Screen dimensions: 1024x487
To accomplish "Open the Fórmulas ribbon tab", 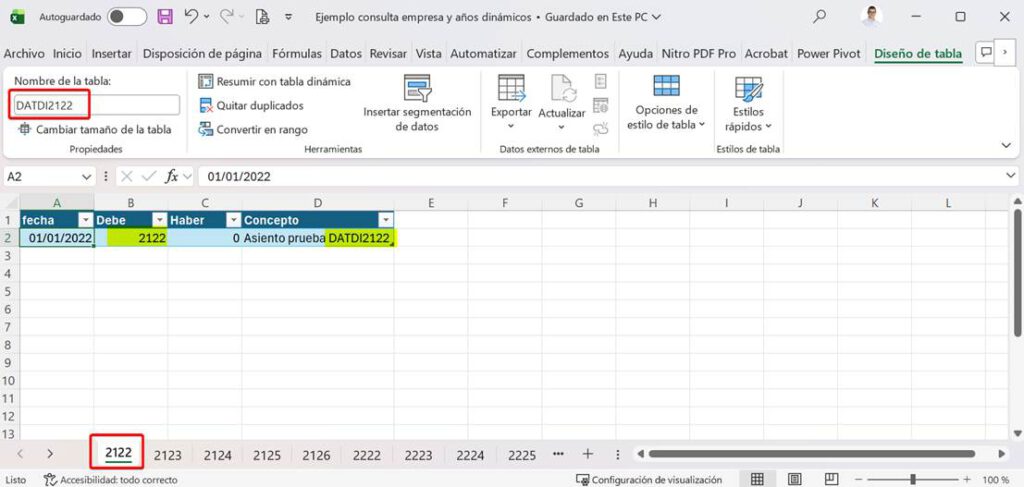I will tap(297, 54).
